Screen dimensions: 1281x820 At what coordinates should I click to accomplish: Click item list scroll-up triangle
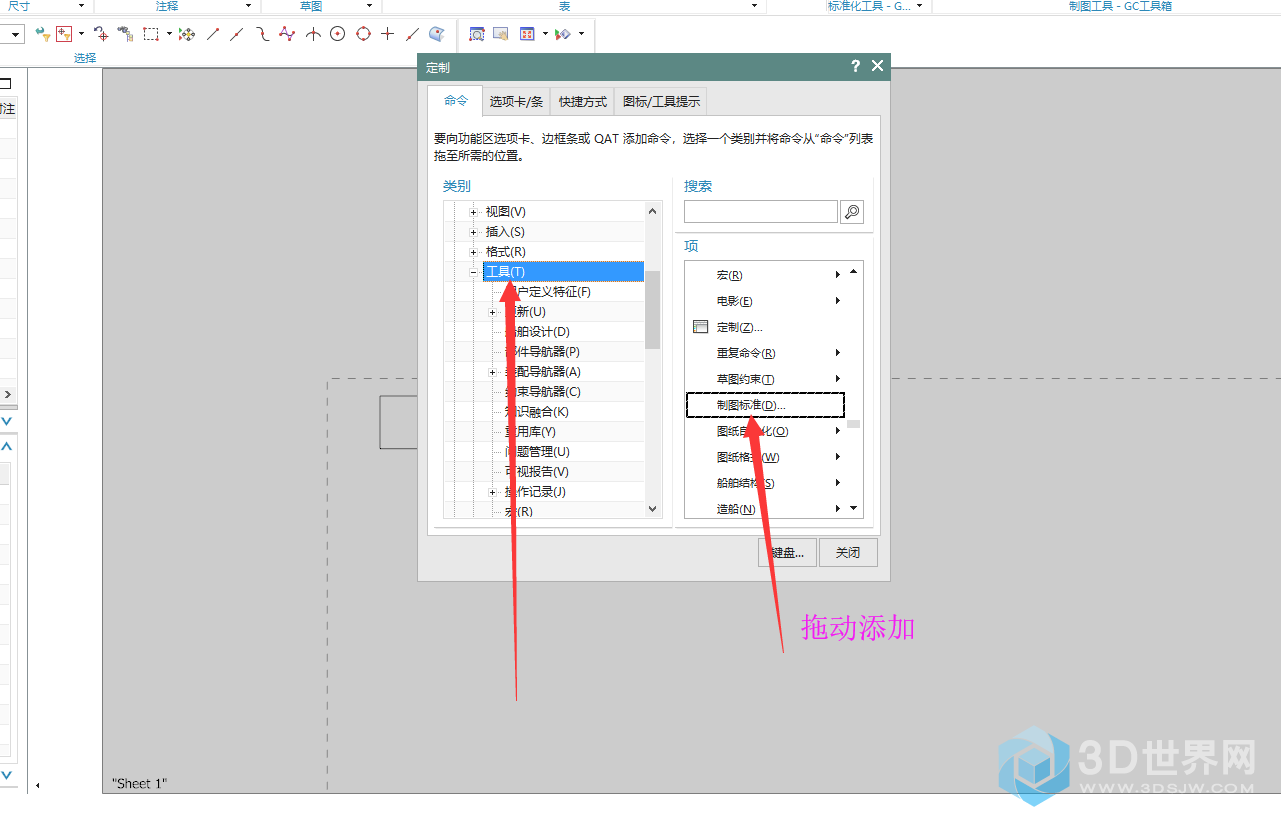pyautogui.click(x=853, y=271)
